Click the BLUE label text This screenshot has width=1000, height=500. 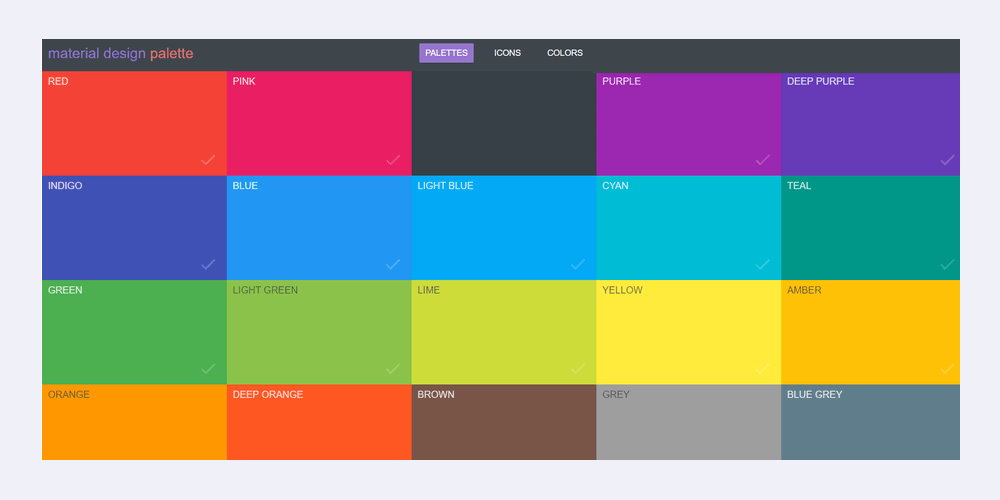pos(246,186)
